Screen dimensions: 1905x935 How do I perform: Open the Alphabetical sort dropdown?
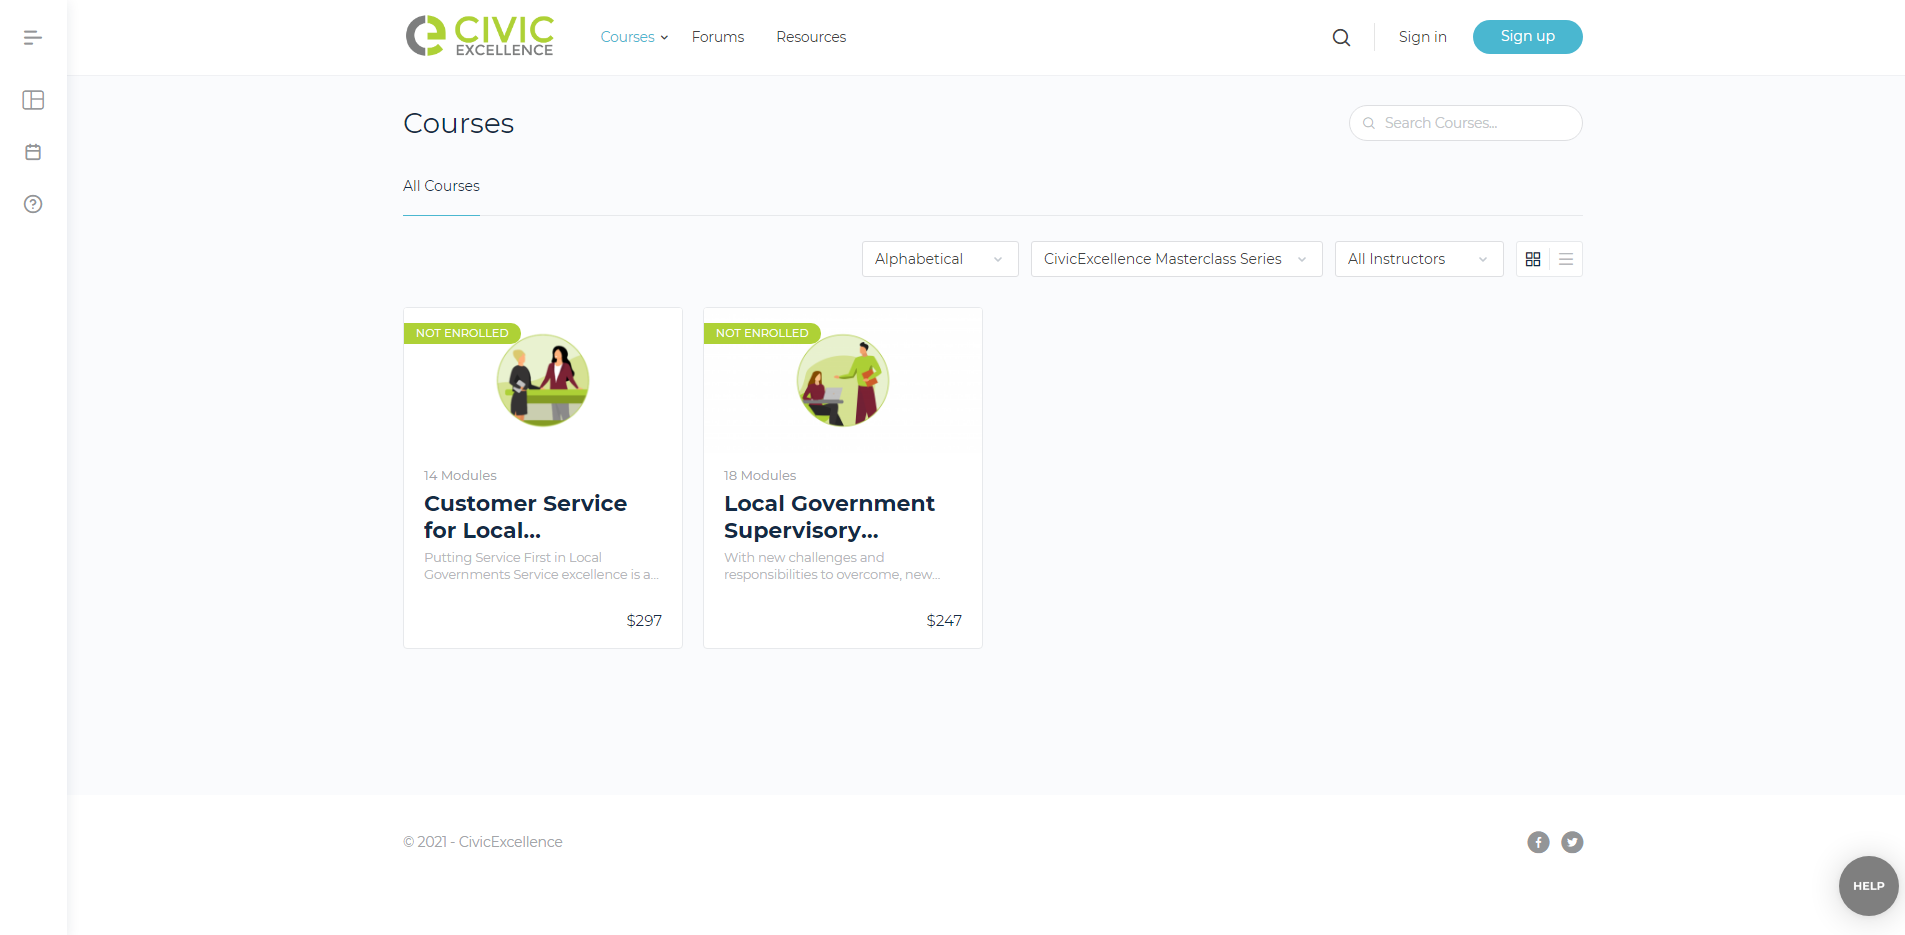tap(940, 259)
